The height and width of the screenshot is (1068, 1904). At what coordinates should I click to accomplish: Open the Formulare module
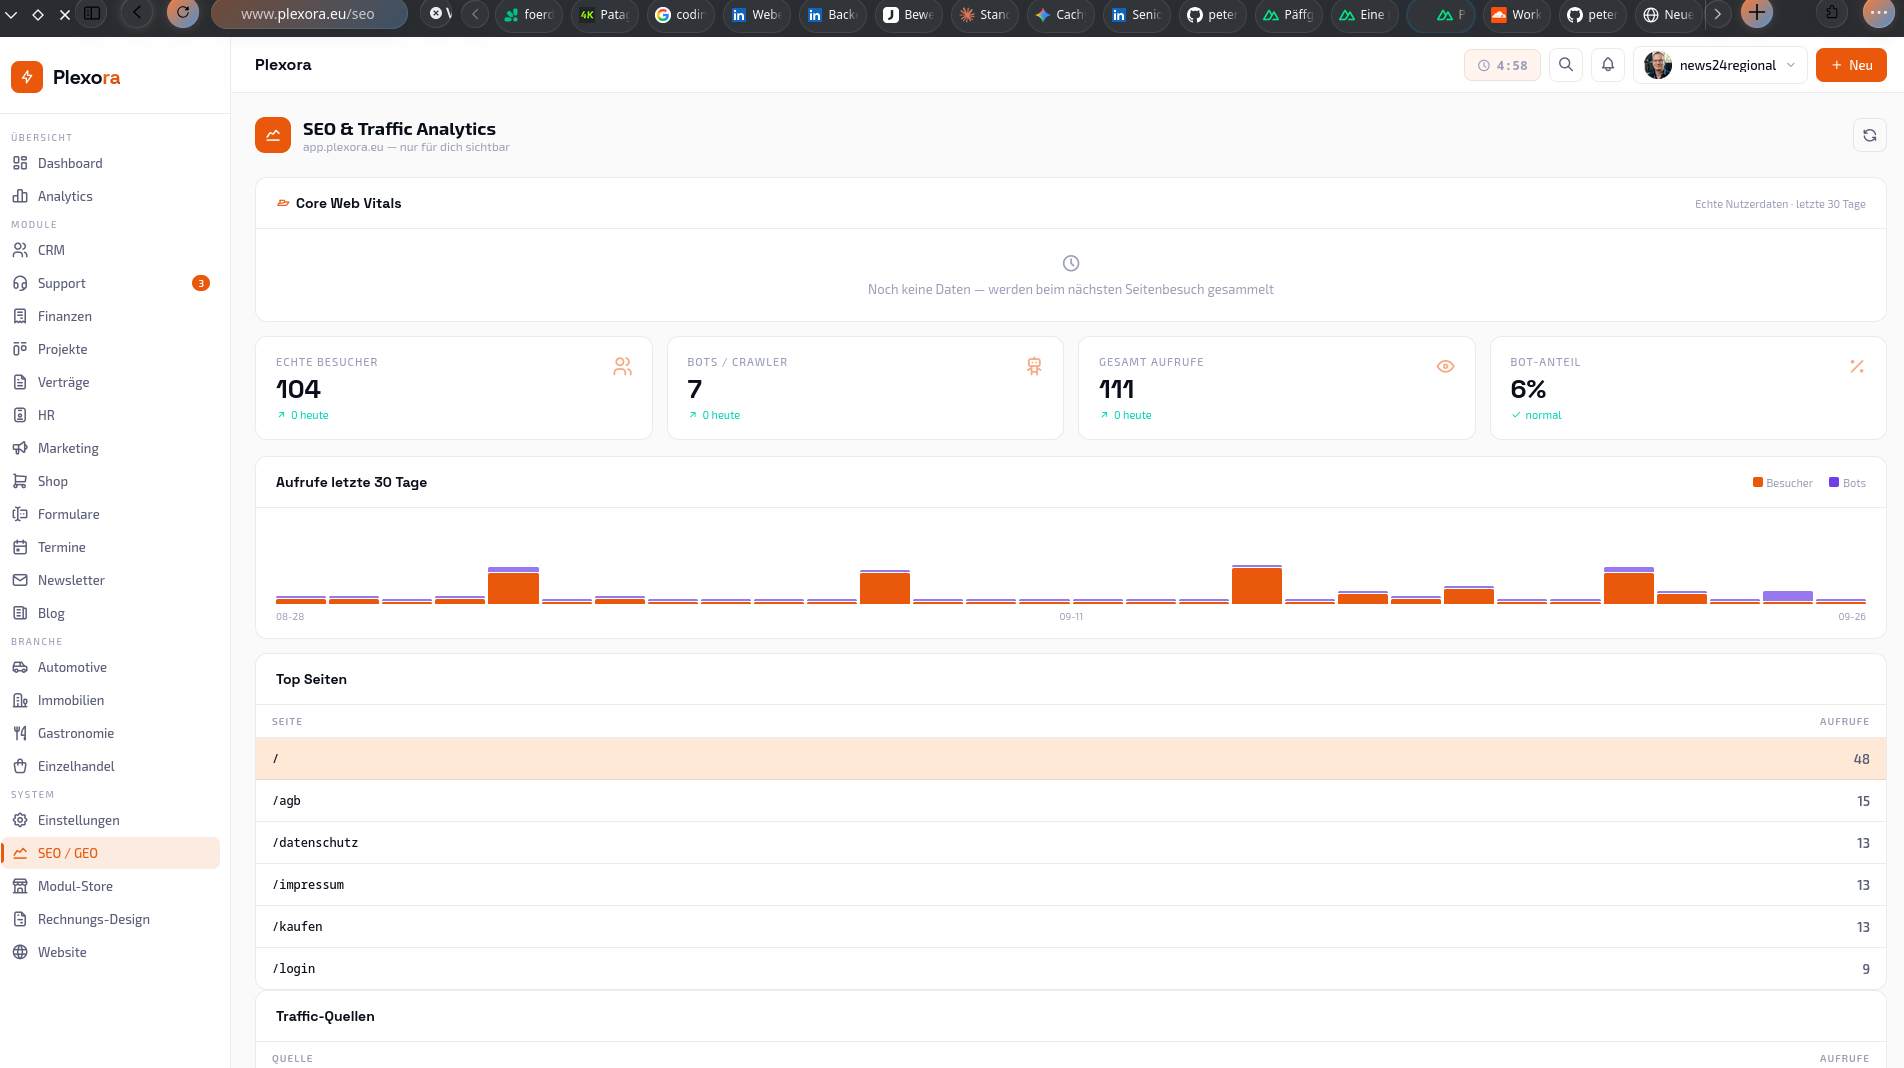point(110,514)
